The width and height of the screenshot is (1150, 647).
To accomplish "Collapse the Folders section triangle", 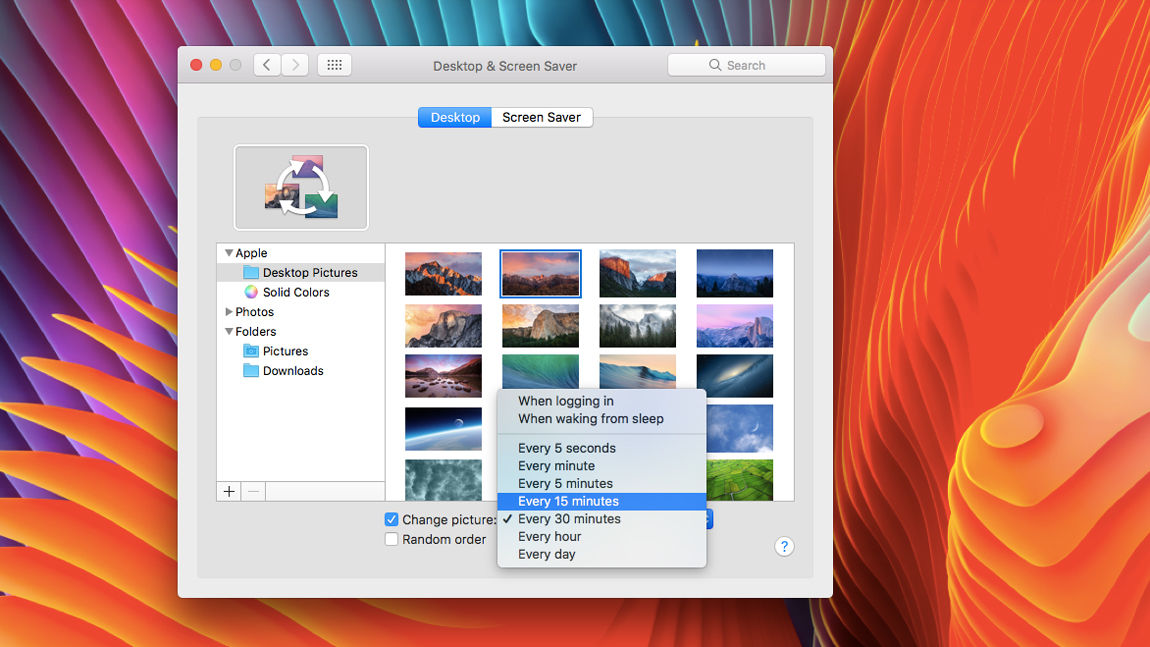I will coord(229,332).
